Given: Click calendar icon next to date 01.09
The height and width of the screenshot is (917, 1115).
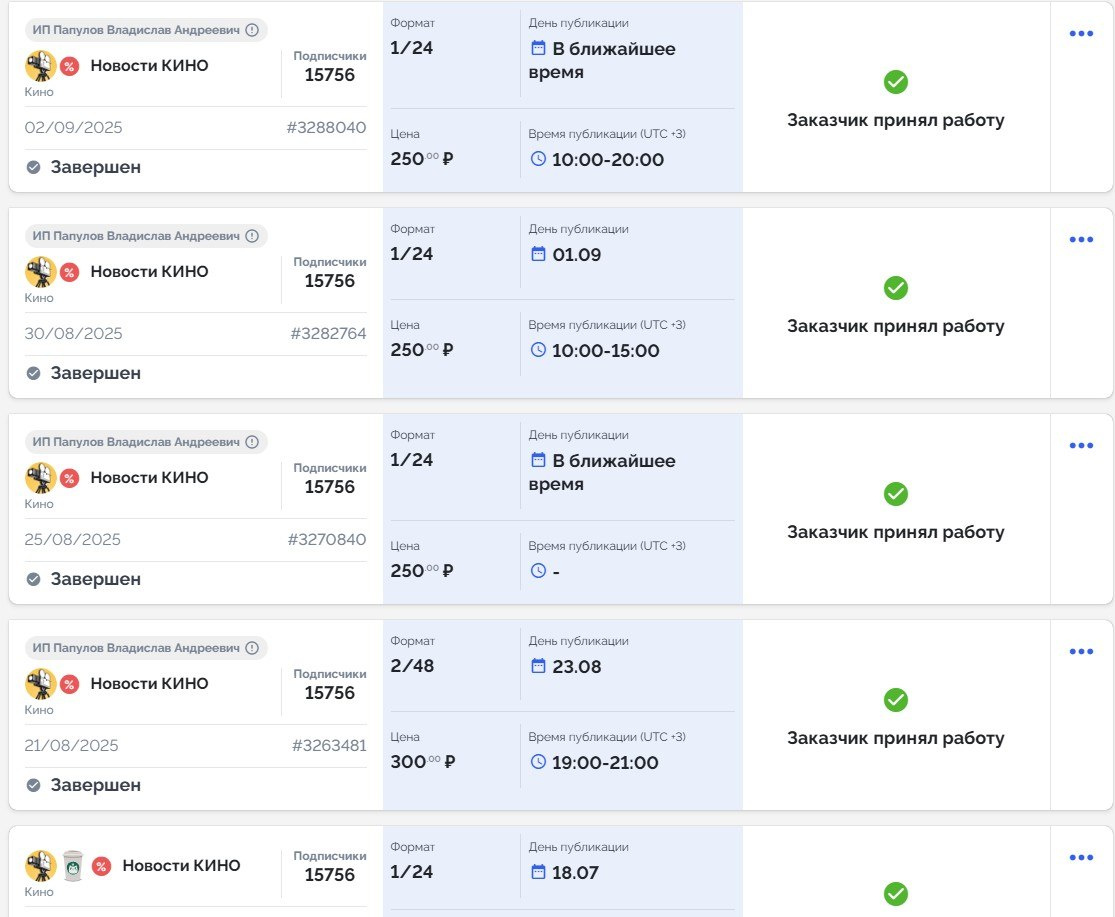Looking at the screenshot, I should (x=538, y=255).
